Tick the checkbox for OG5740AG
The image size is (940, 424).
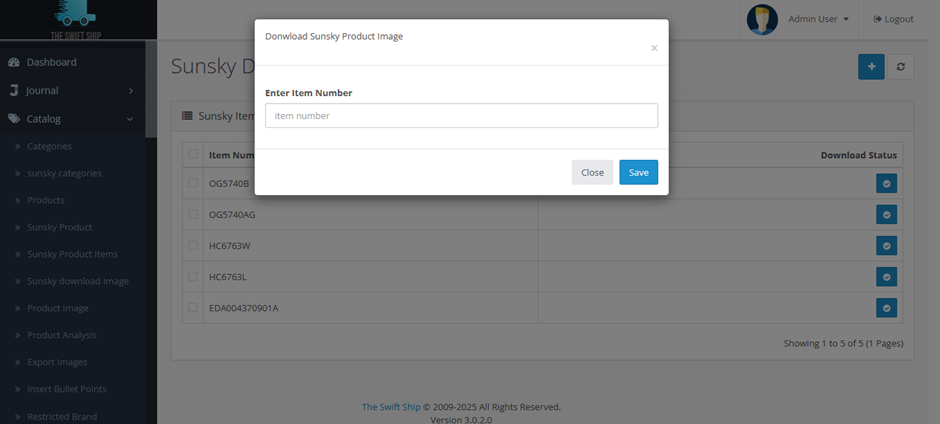[x=192, y=215]
